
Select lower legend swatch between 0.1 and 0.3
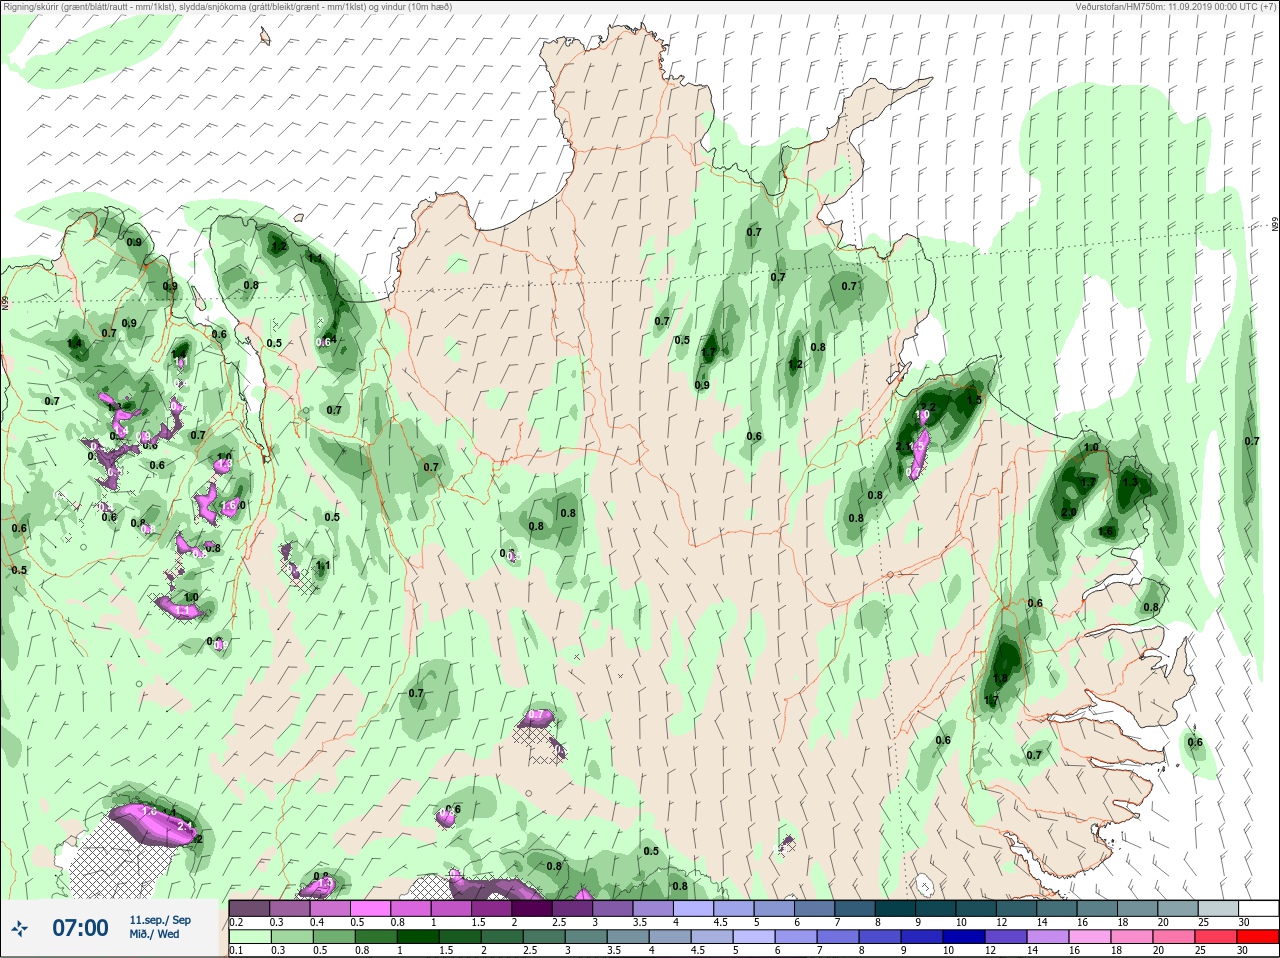pos(249,937)
